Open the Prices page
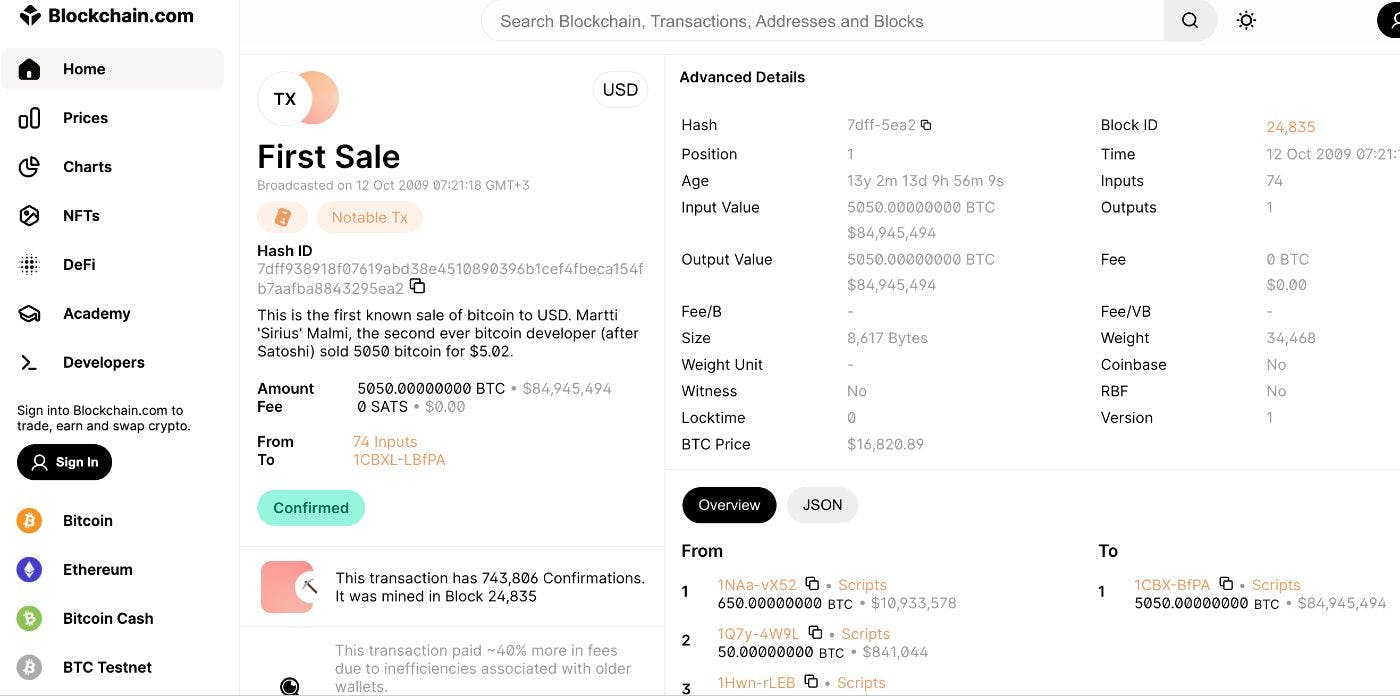Viewport: 1400px width, 696px height. click(x=85, y=118)
